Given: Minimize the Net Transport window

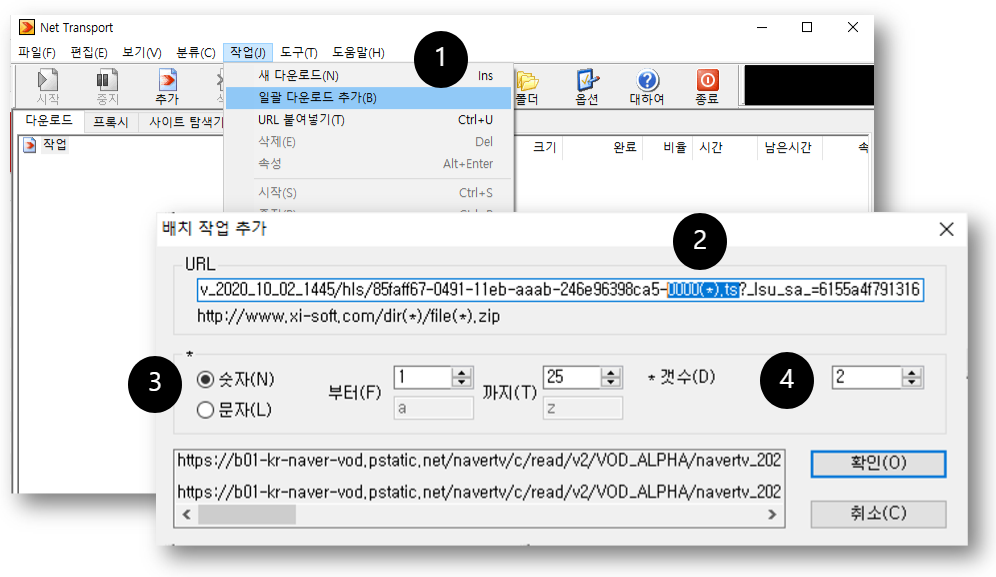Looking at the screenshot, I should 762,27.
